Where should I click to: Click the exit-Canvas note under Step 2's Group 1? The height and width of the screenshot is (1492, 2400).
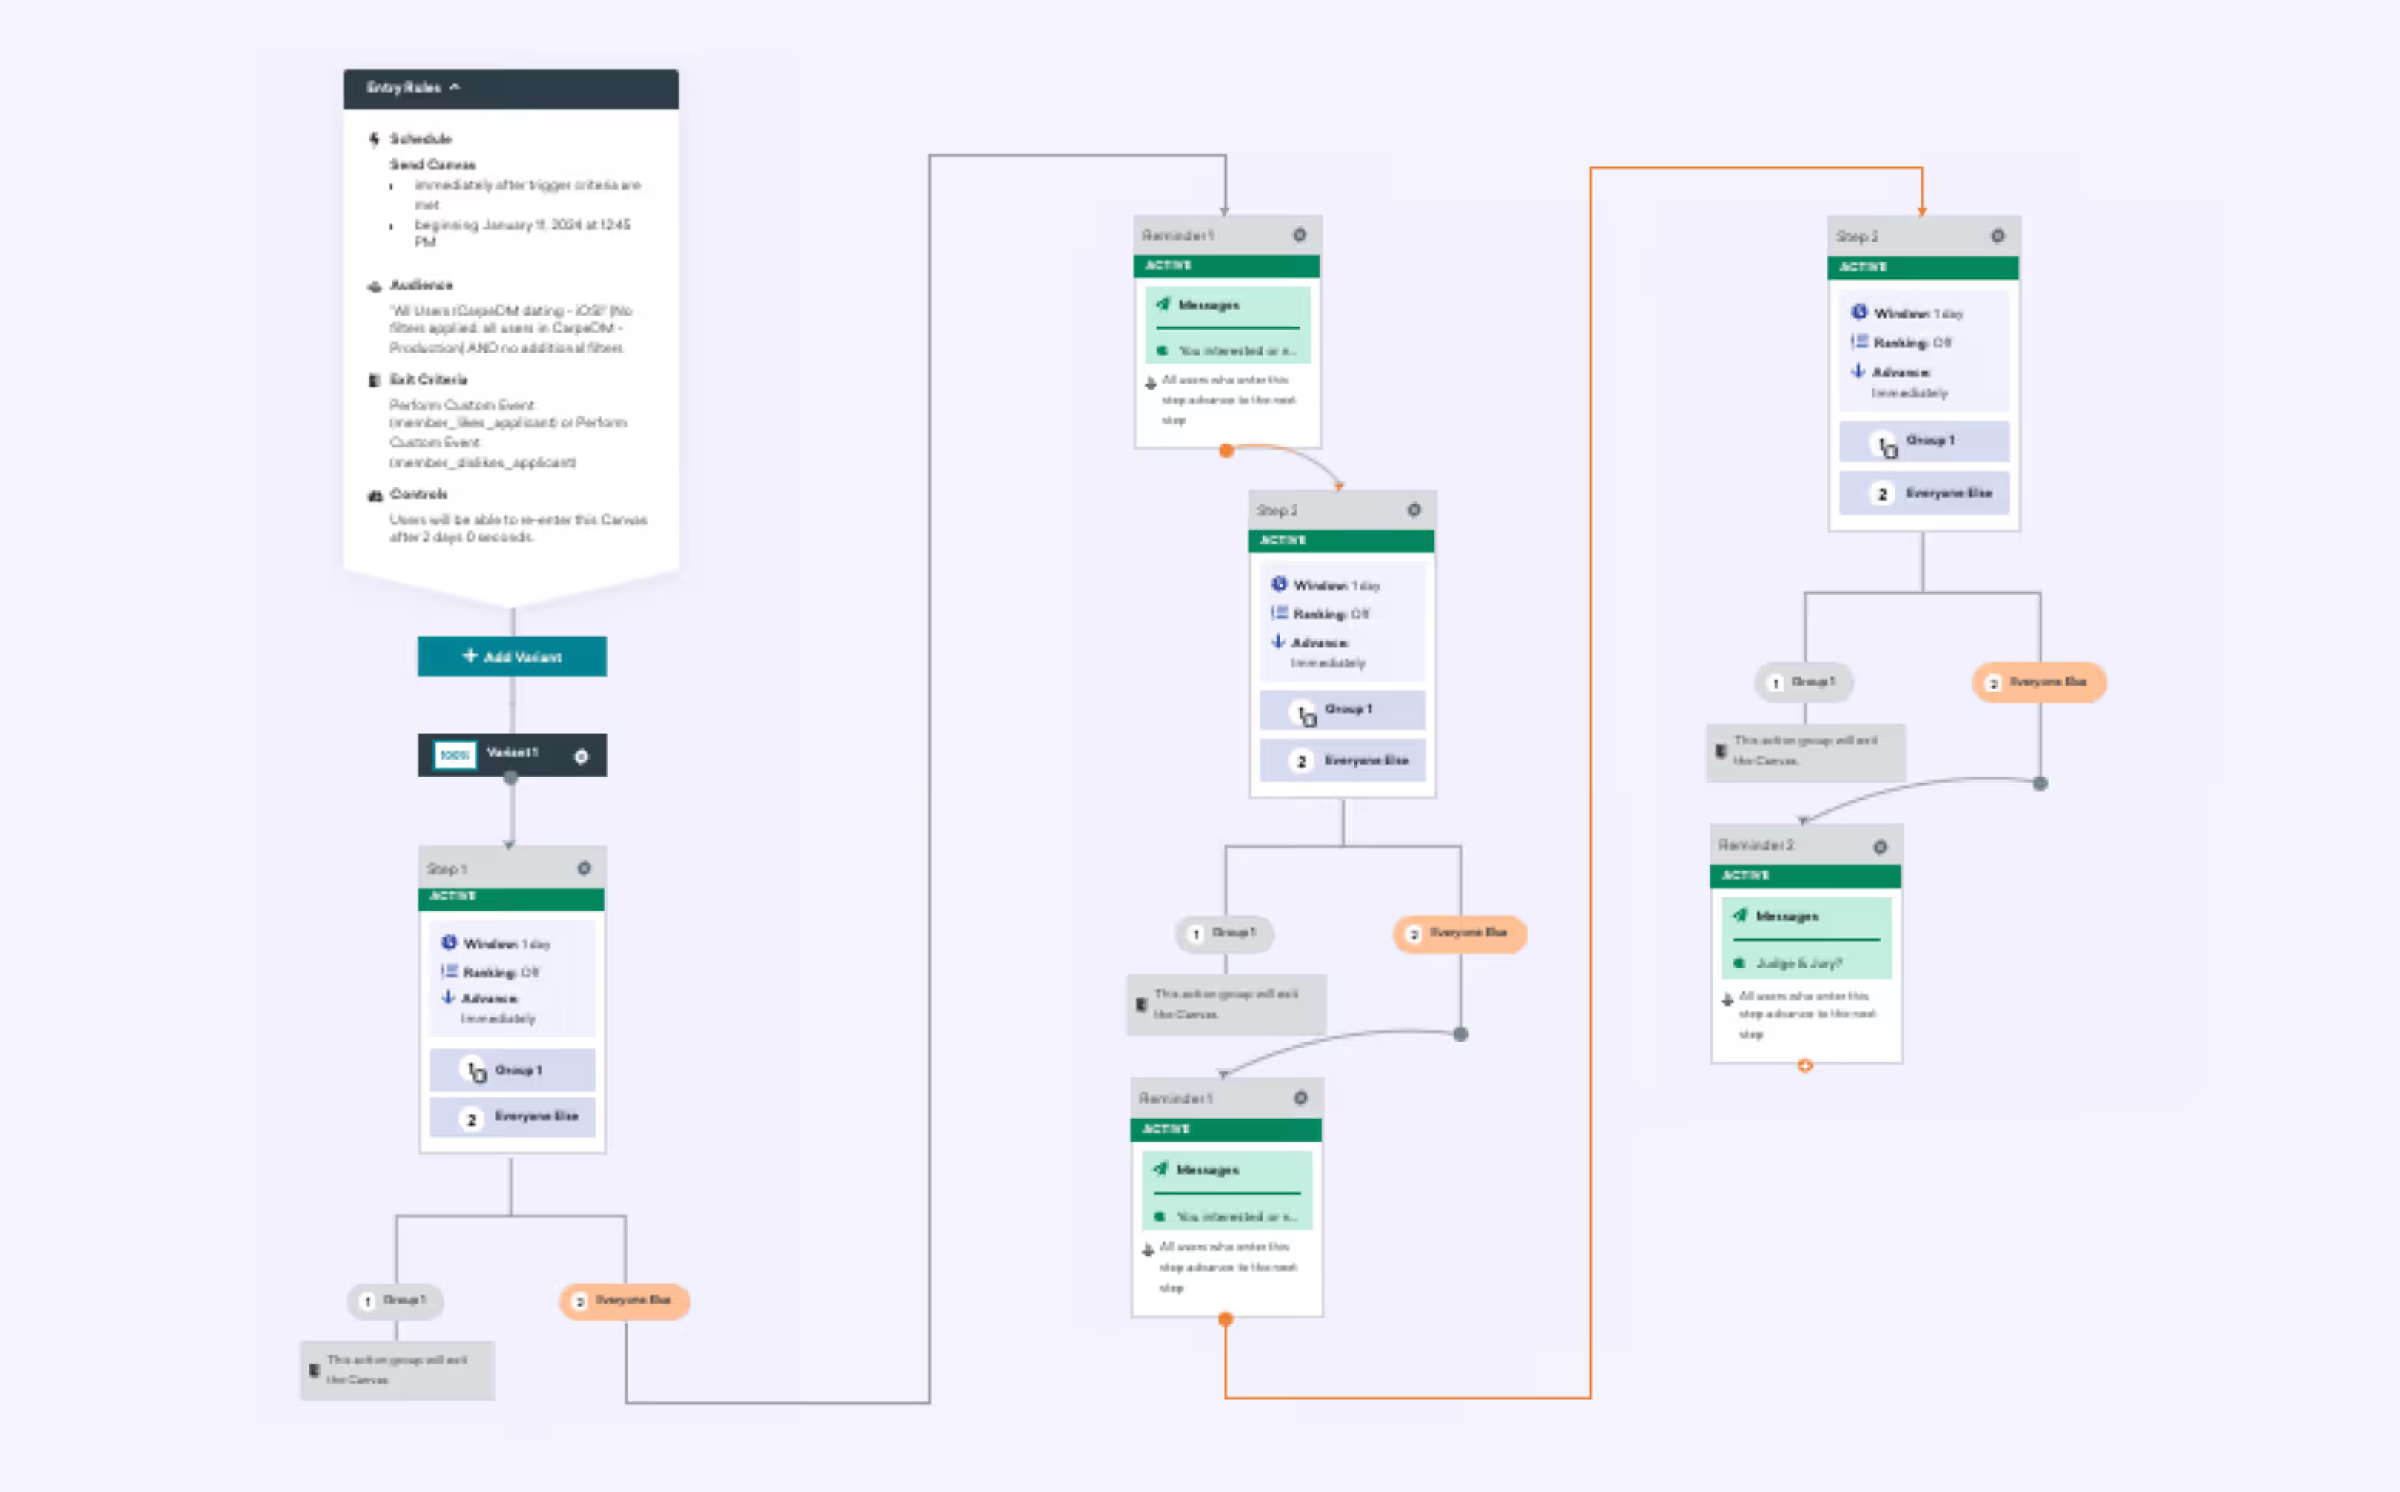[x=1226, y=1003]
